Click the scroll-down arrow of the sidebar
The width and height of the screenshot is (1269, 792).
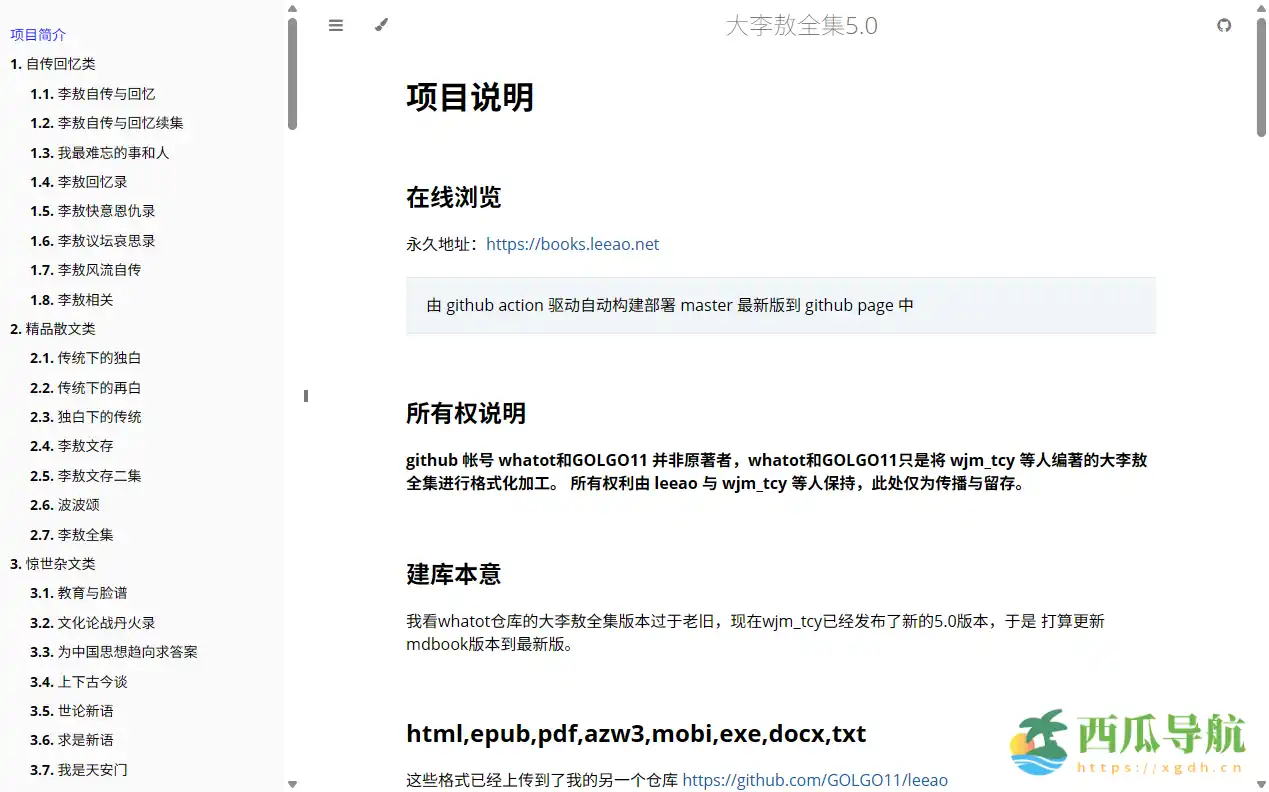(292, 783)
